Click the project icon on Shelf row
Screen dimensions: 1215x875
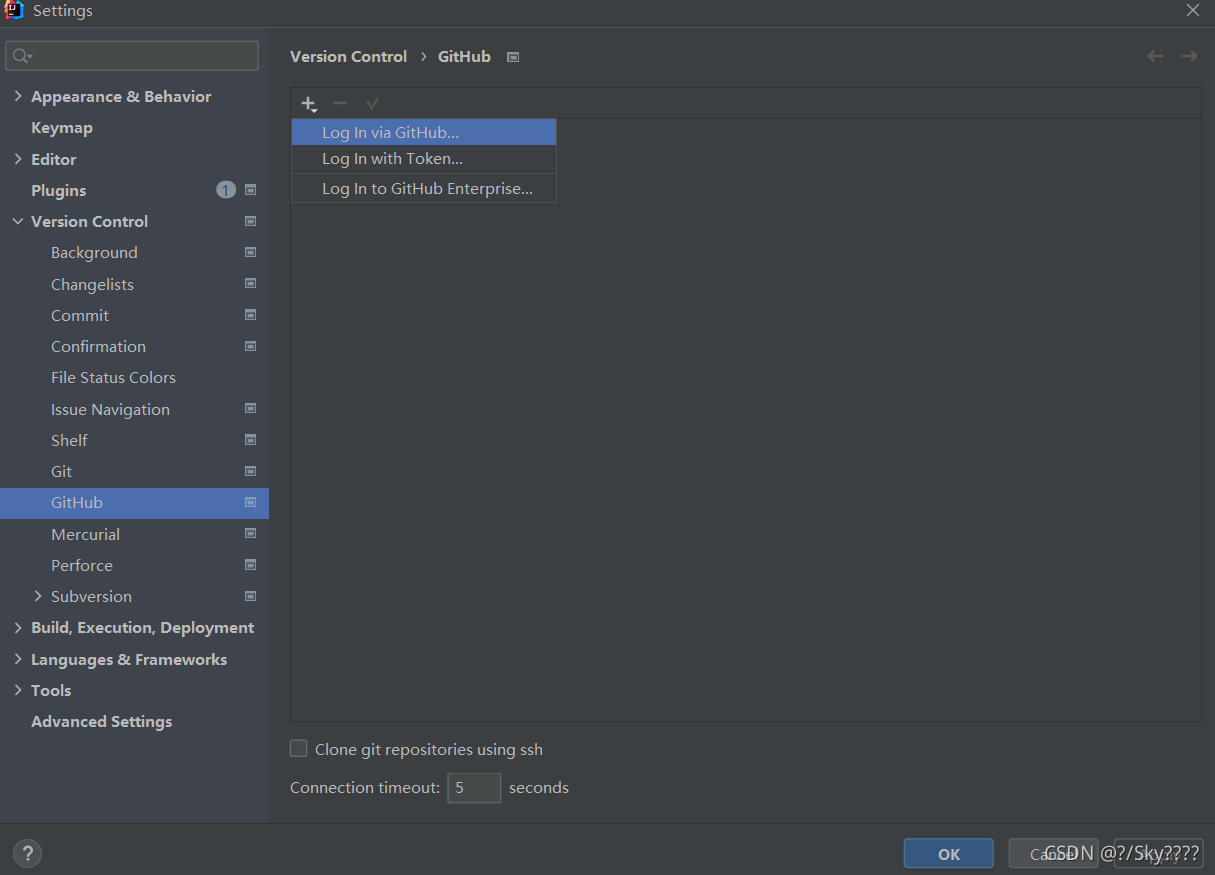coord(250,440)
